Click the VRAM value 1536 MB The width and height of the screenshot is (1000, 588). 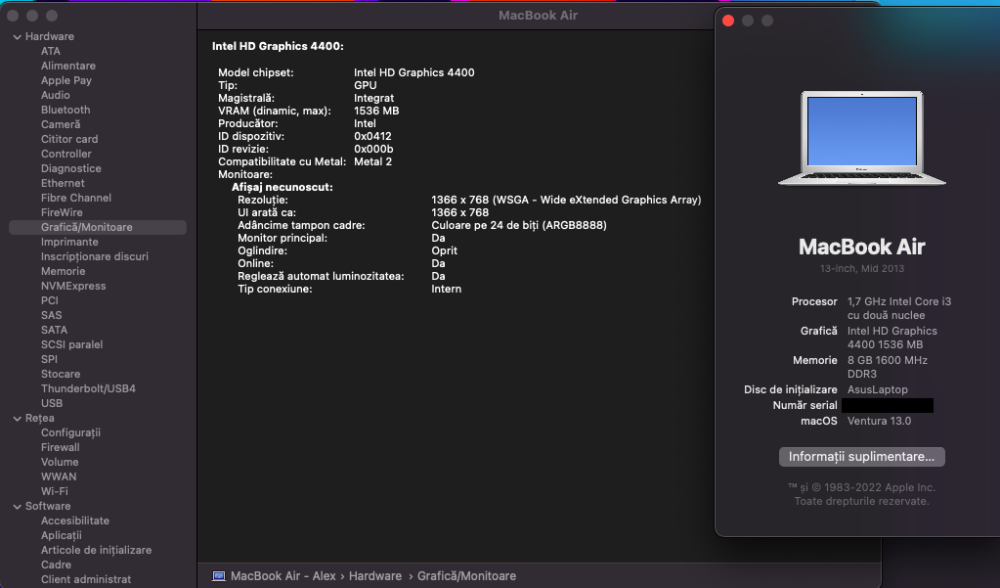pos(376,110)
